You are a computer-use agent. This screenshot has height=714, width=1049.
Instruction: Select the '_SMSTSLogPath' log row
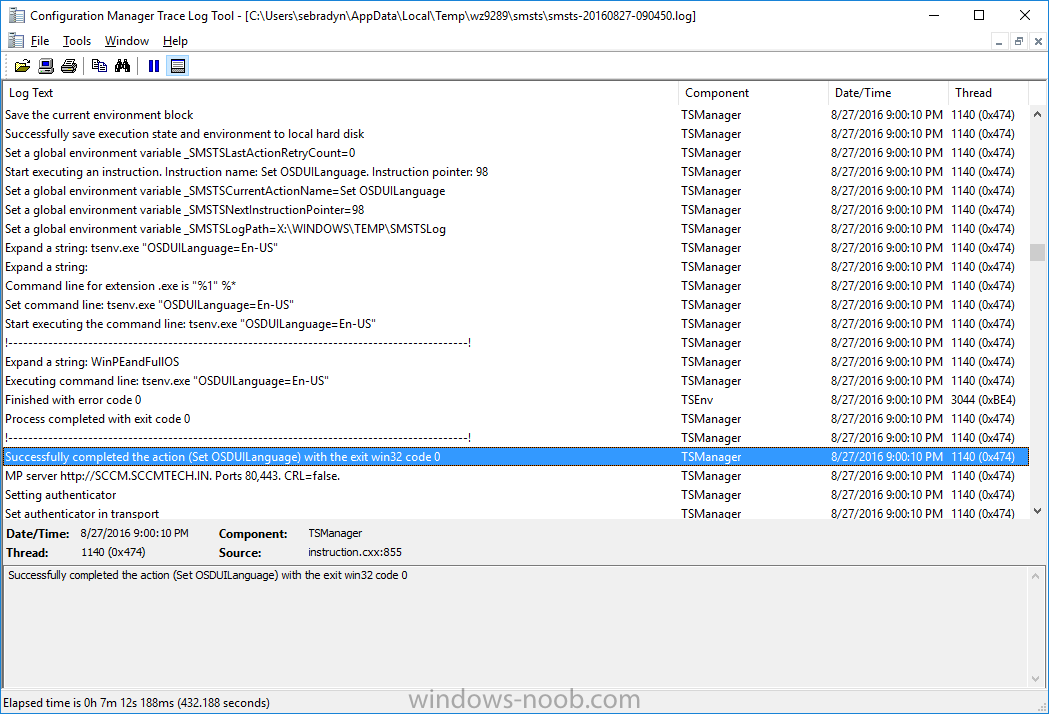pos(515,229)
